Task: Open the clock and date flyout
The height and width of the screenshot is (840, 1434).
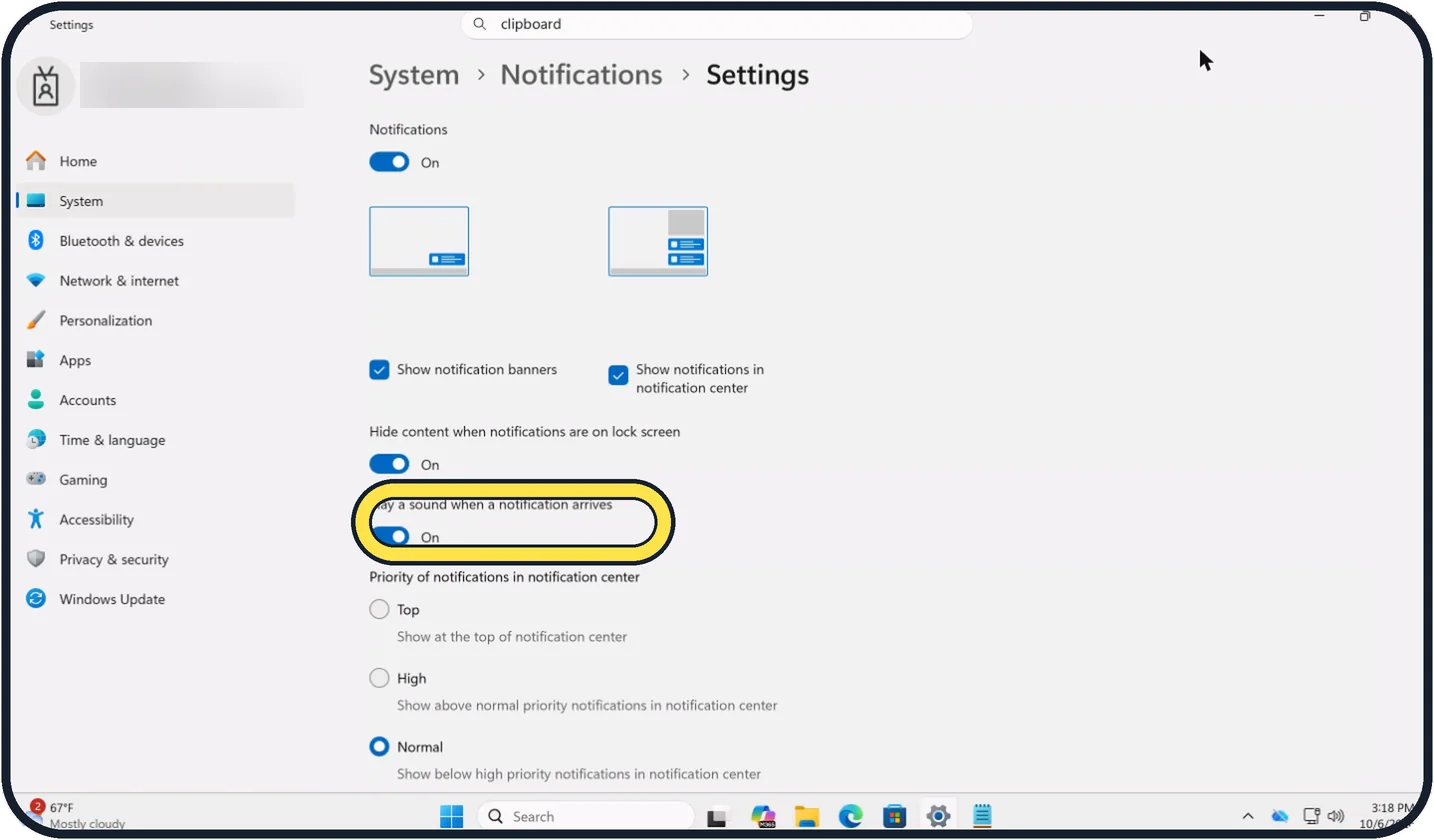Action: pyautogui.click(x=1390, y=816)
